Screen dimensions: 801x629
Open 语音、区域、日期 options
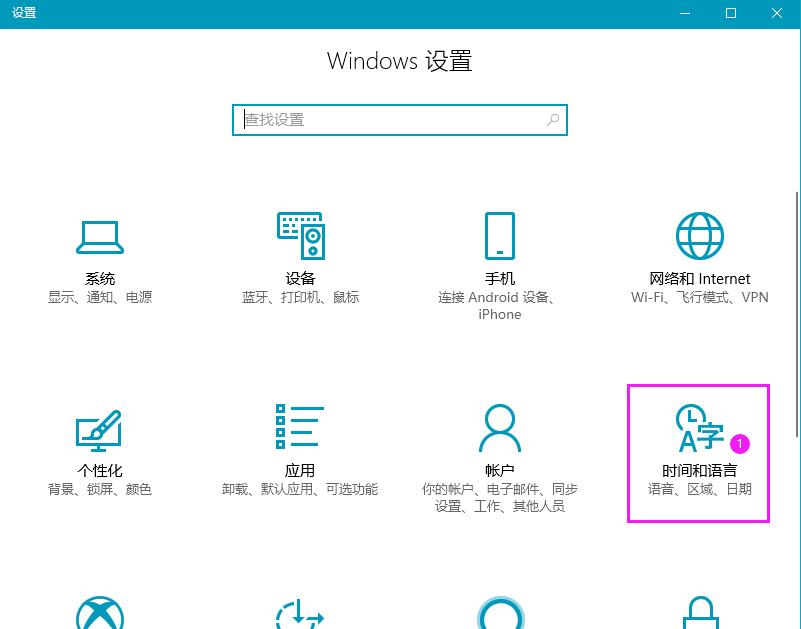click(x=699, y=489)
